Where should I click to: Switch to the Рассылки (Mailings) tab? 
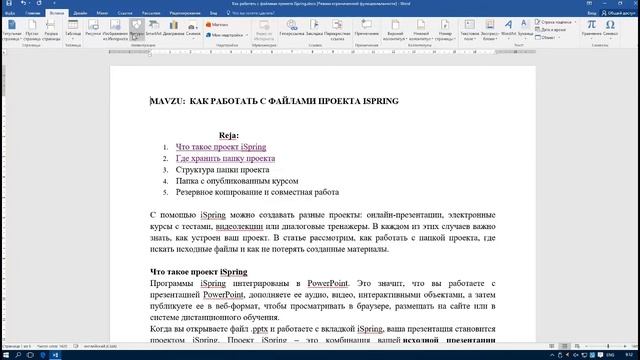coord(151,13)
